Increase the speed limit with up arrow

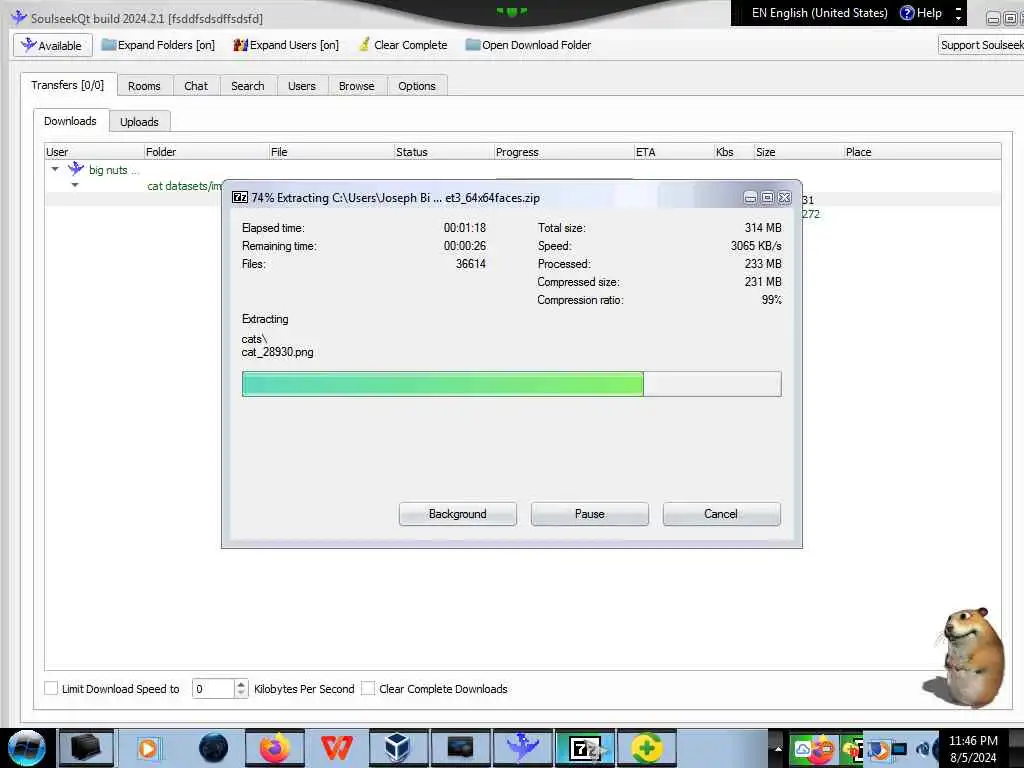point(241,684)
